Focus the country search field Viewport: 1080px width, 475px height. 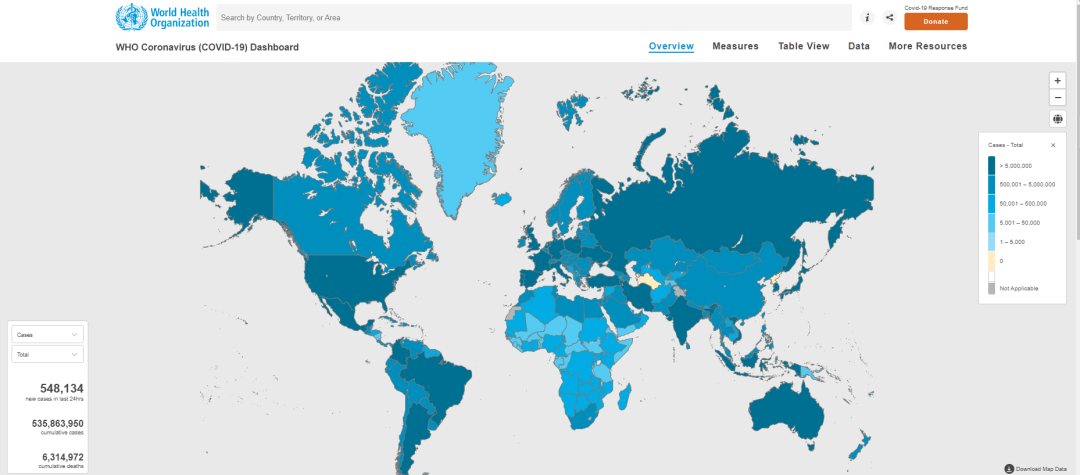[x=534, y=17]
